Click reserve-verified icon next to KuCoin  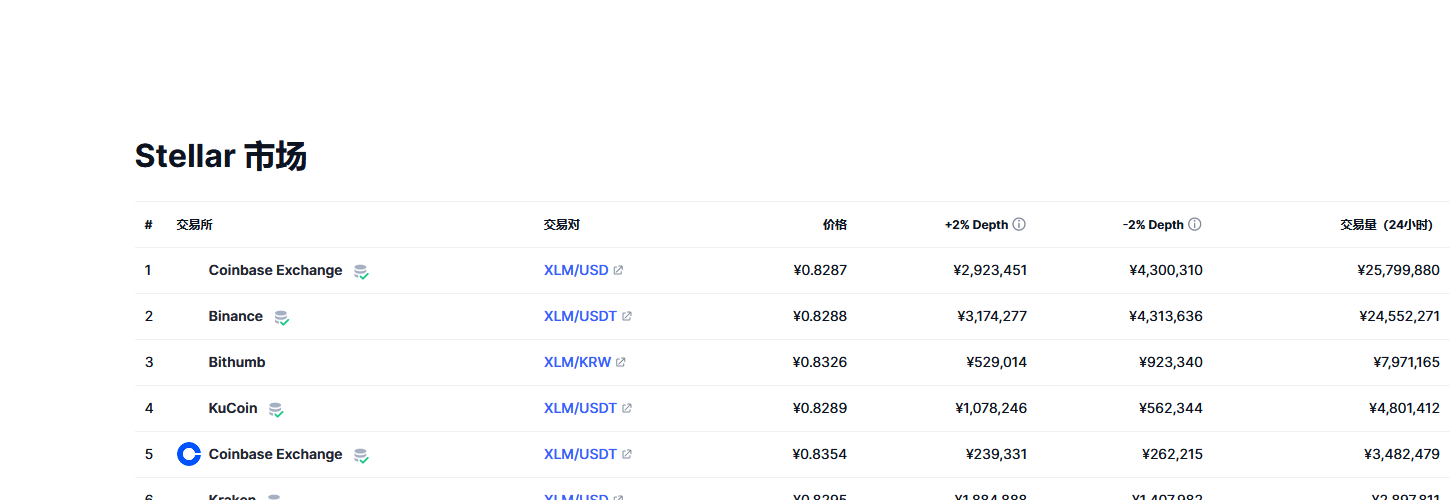276,409
